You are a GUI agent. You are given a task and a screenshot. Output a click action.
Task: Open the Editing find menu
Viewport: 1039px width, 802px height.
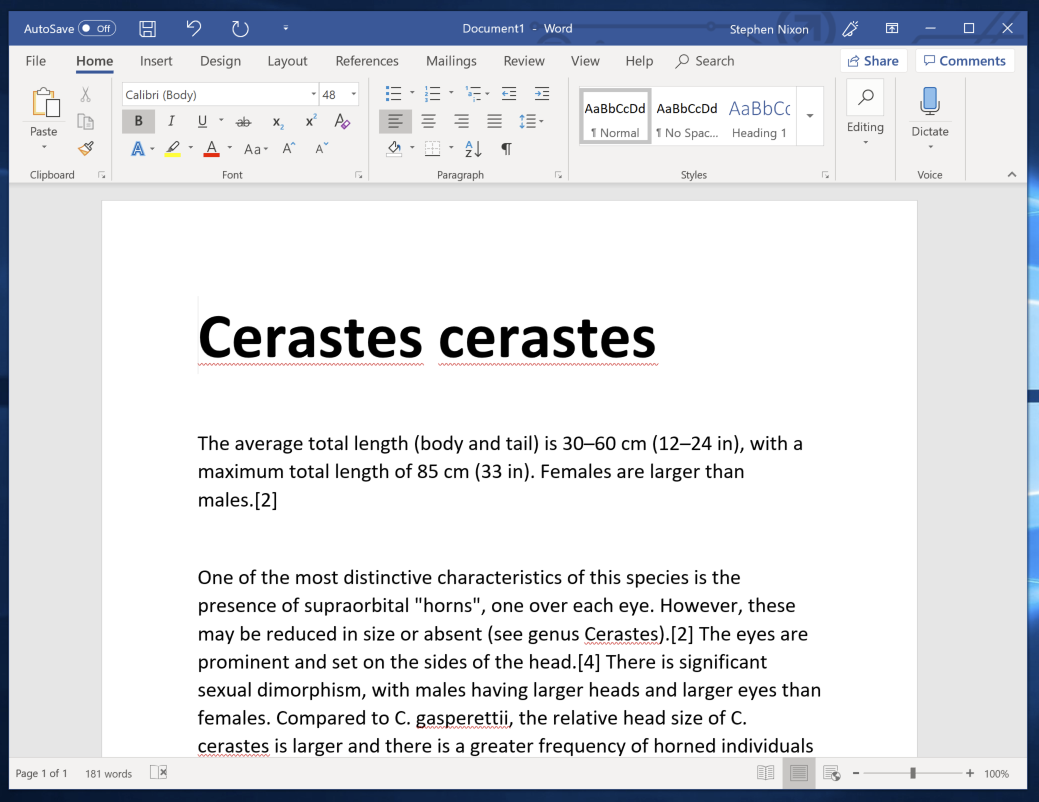pos(865,113)
